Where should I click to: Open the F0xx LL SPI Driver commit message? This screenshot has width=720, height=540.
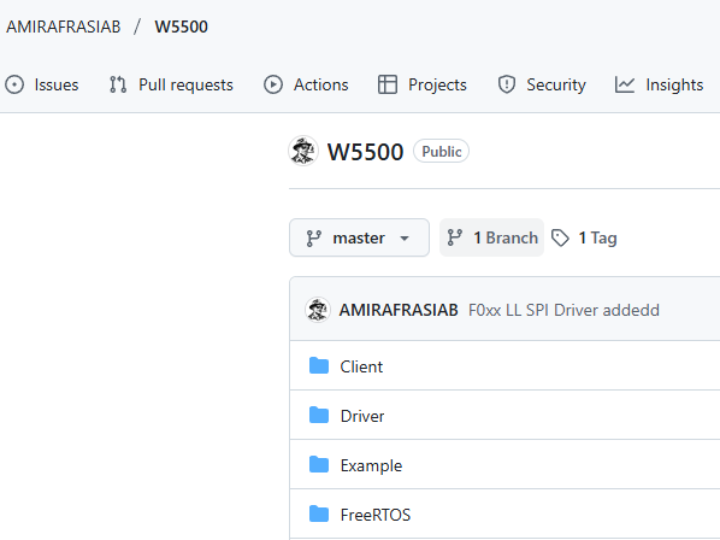click(564, 310)
